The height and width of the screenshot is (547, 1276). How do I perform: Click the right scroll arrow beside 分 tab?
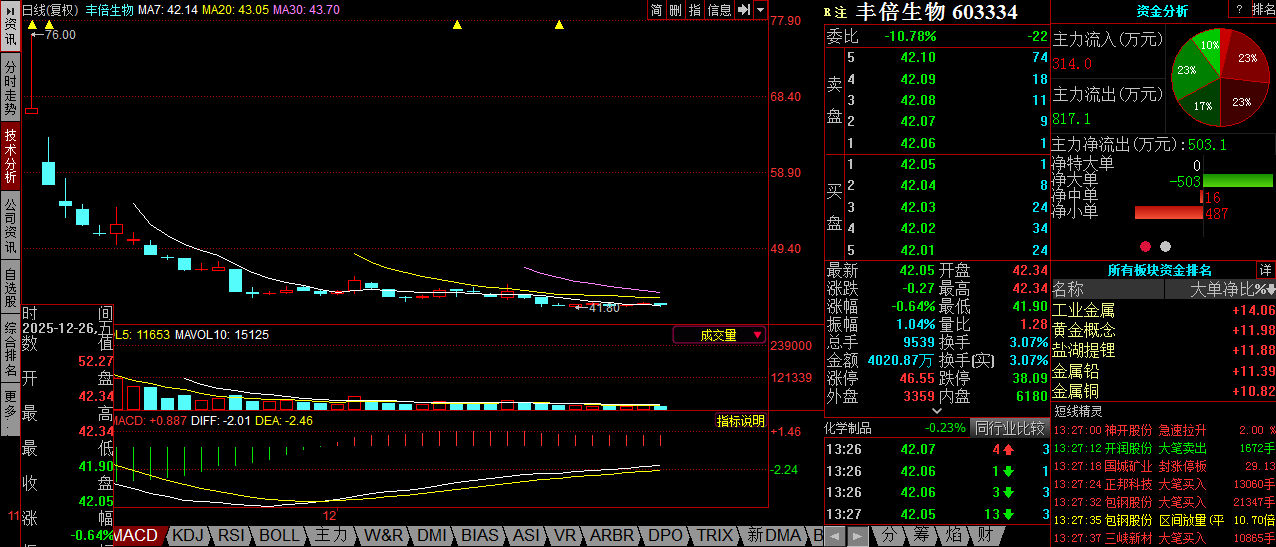(858, 536)
